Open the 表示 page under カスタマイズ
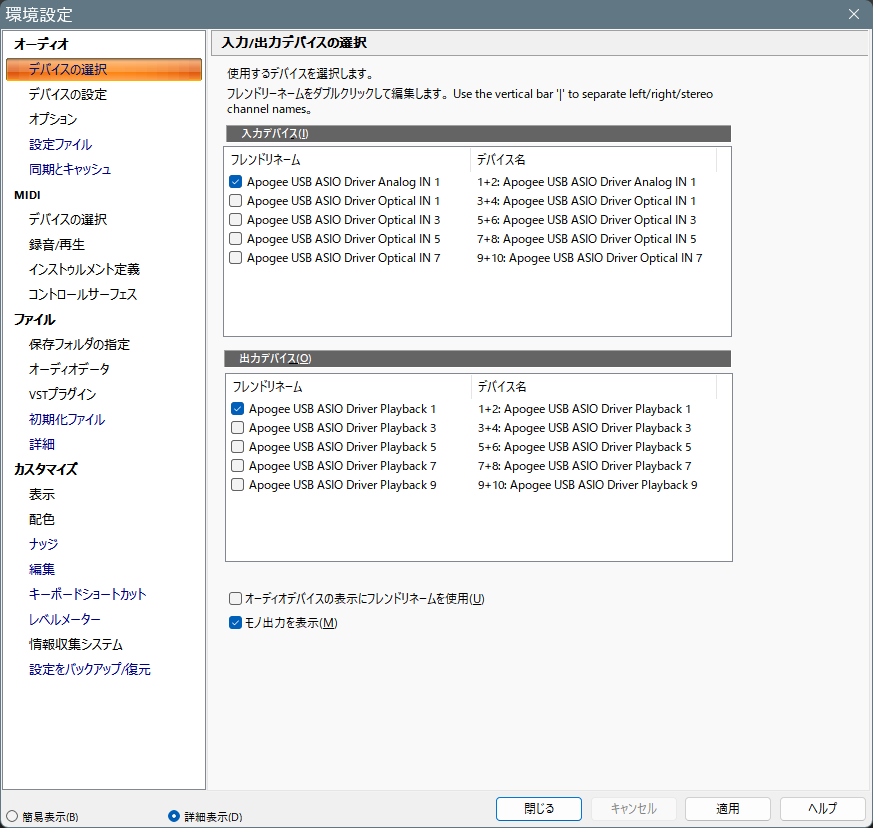 (x=42, y=494)
